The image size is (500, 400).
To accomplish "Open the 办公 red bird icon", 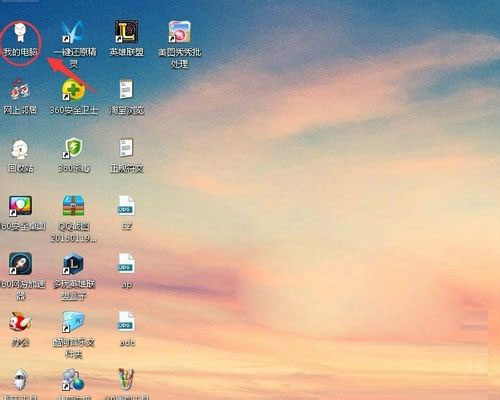I will click(20, 322).
